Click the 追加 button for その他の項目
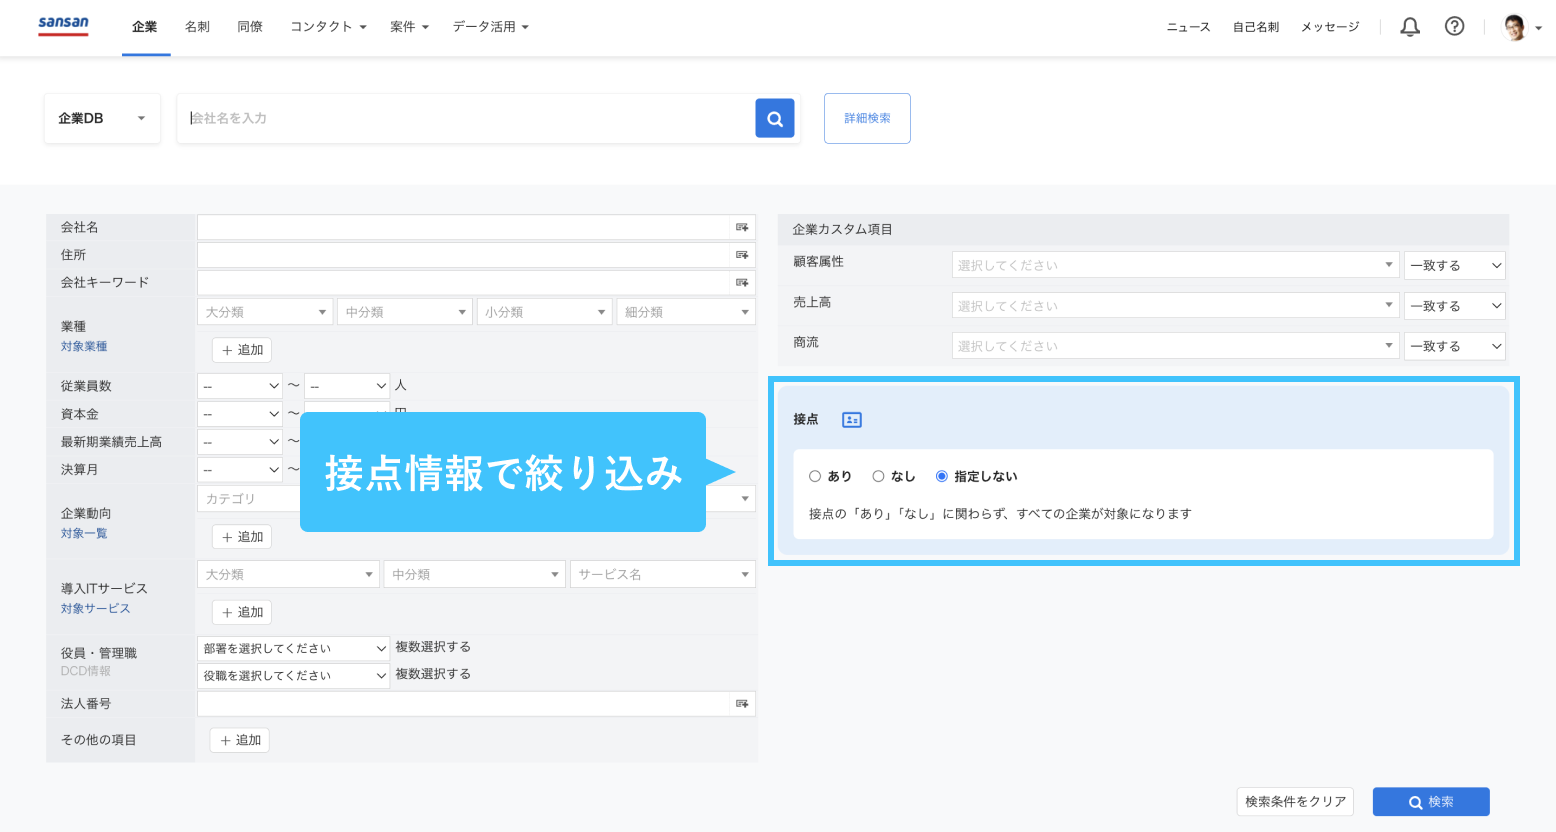This screenshot has height=832, width=1556. [x=240, y=740]
